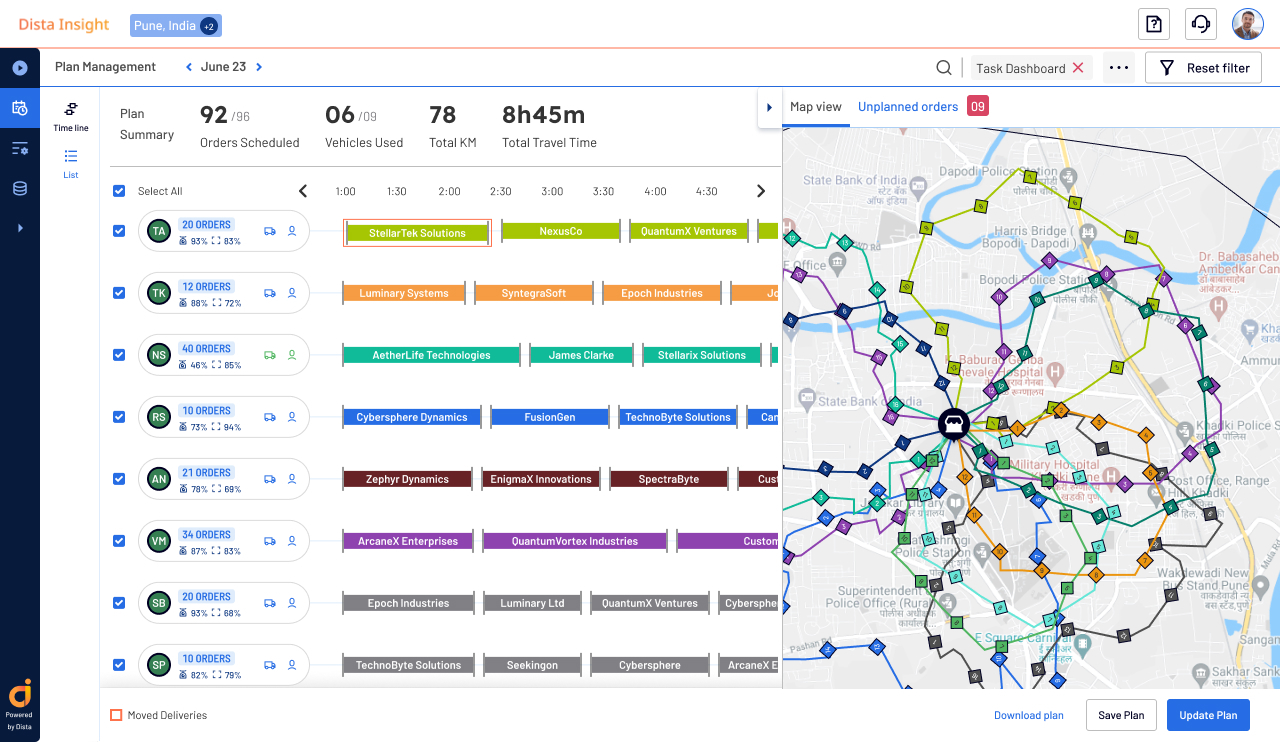
Task: Remove the Task Dashboard filter tag
Action: click(1078, 68)
